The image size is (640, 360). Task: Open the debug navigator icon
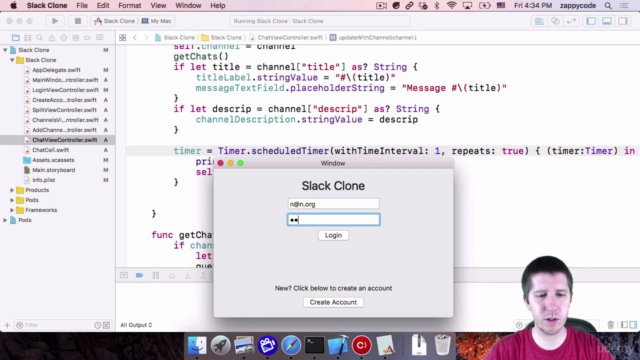coord(76,38)
